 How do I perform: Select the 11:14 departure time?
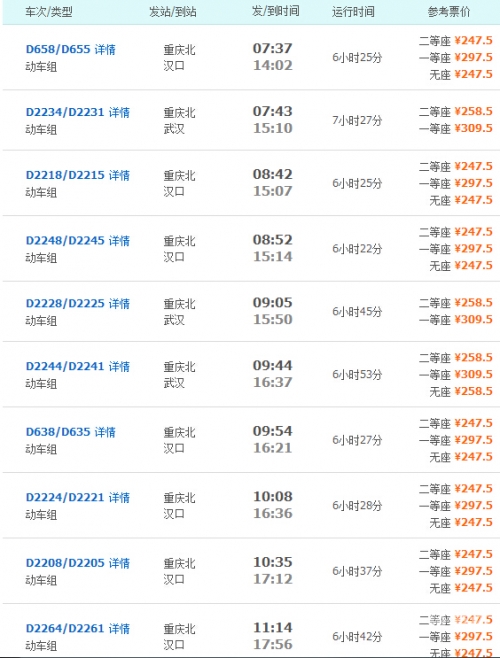tap(272, 627)
